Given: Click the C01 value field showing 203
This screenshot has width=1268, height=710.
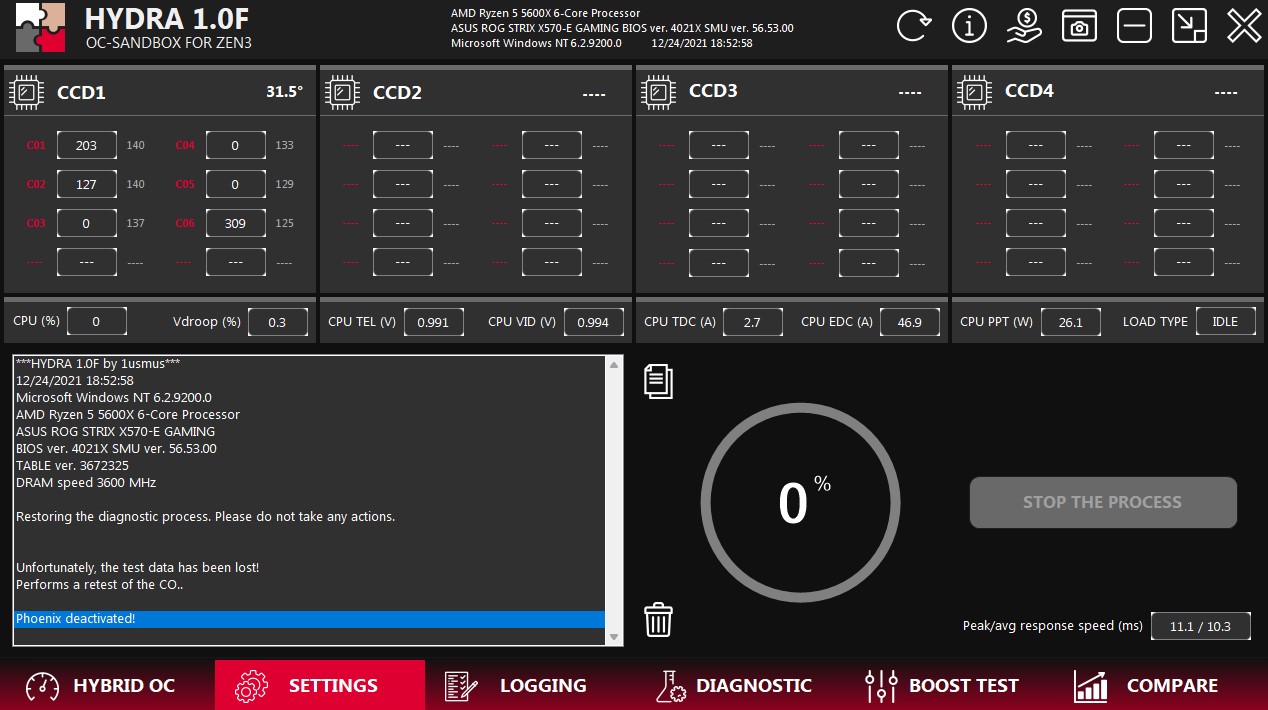Looking at the screenshot, I should click(x=86, y=145).
